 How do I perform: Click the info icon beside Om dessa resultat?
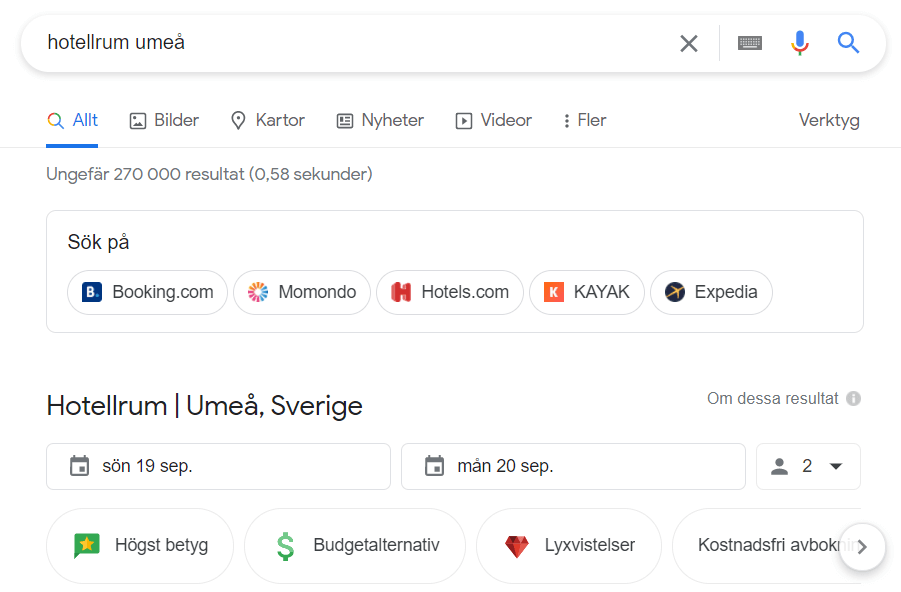tap(853, 399)
